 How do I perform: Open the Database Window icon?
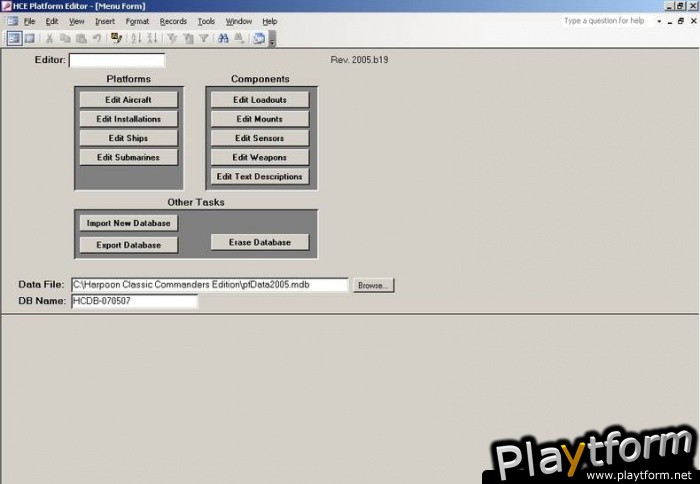(x=259, y=38)
